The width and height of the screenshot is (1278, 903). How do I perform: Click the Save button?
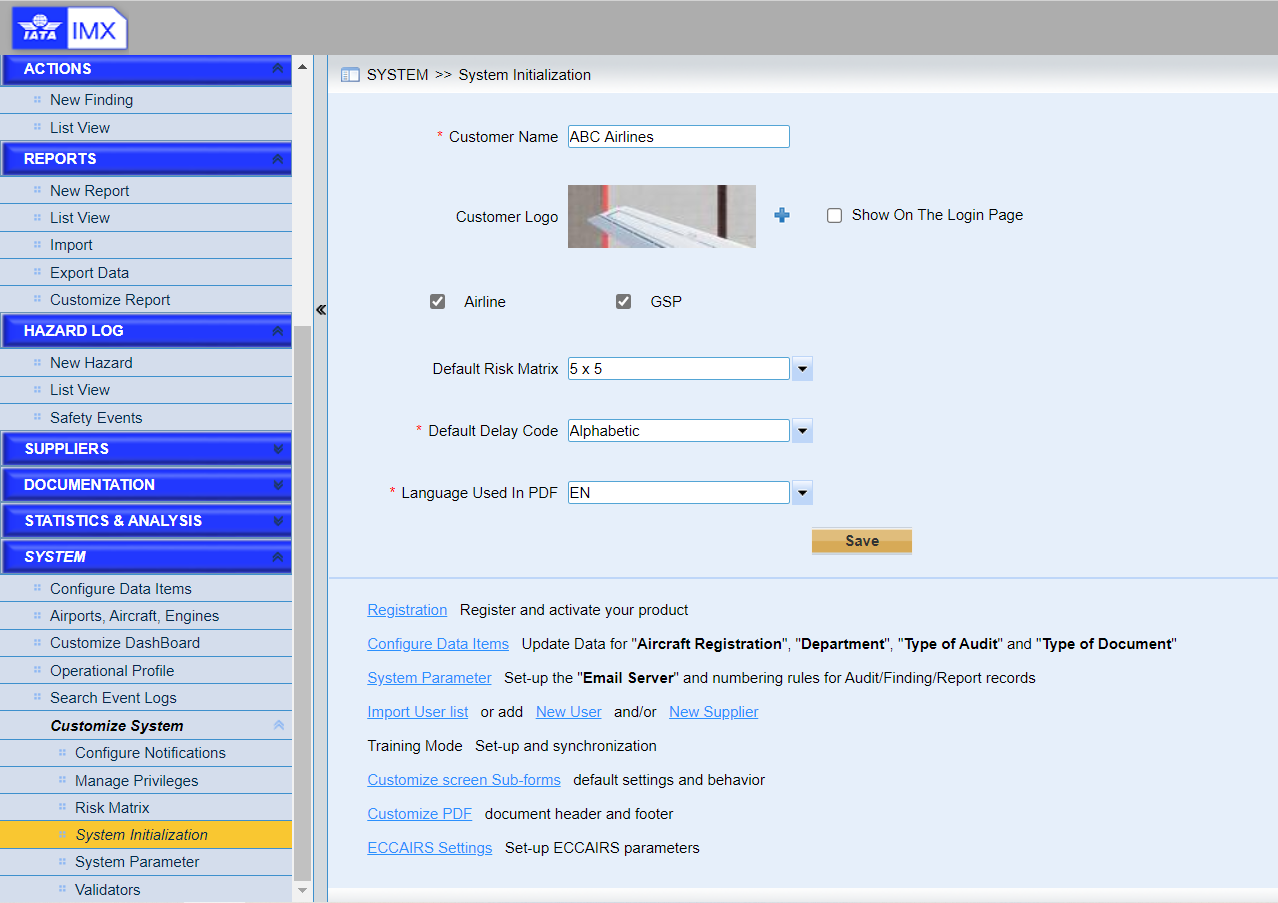point(861,541)
